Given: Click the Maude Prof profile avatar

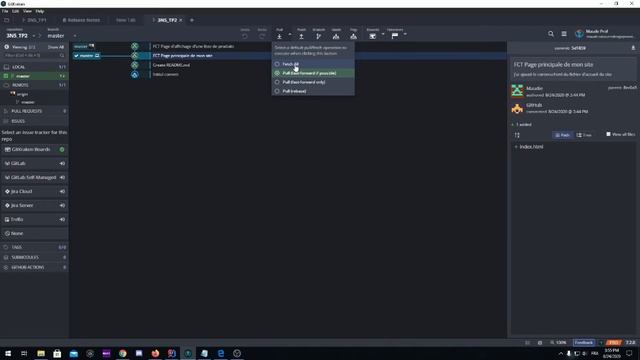Looking at the screenshot, I should coord(580,34).
